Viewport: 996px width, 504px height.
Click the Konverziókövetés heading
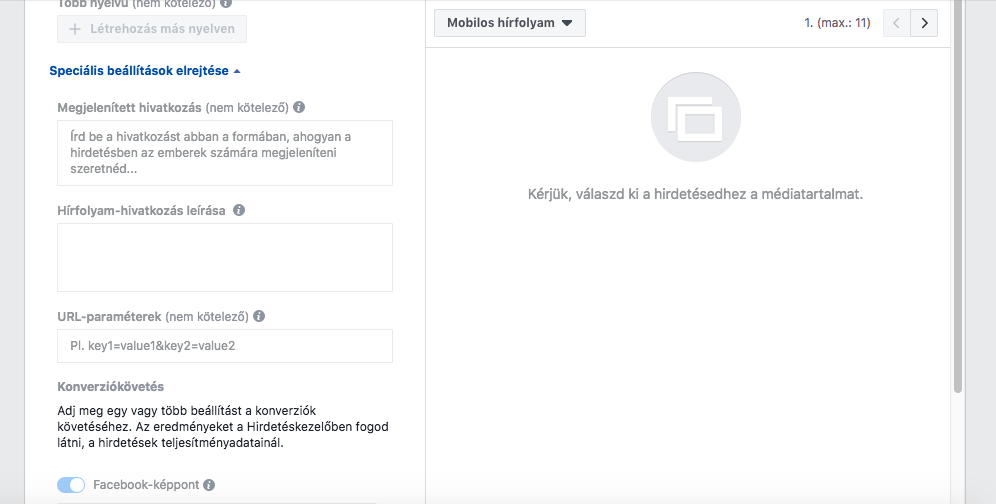[111, 386]
